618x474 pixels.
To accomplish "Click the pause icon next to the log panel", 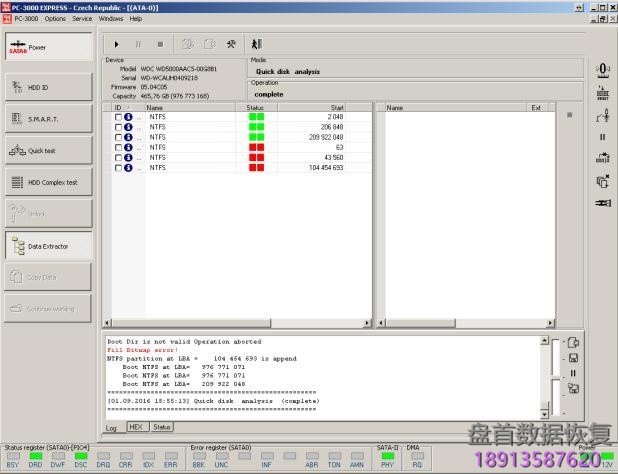I will pos(574,373).
